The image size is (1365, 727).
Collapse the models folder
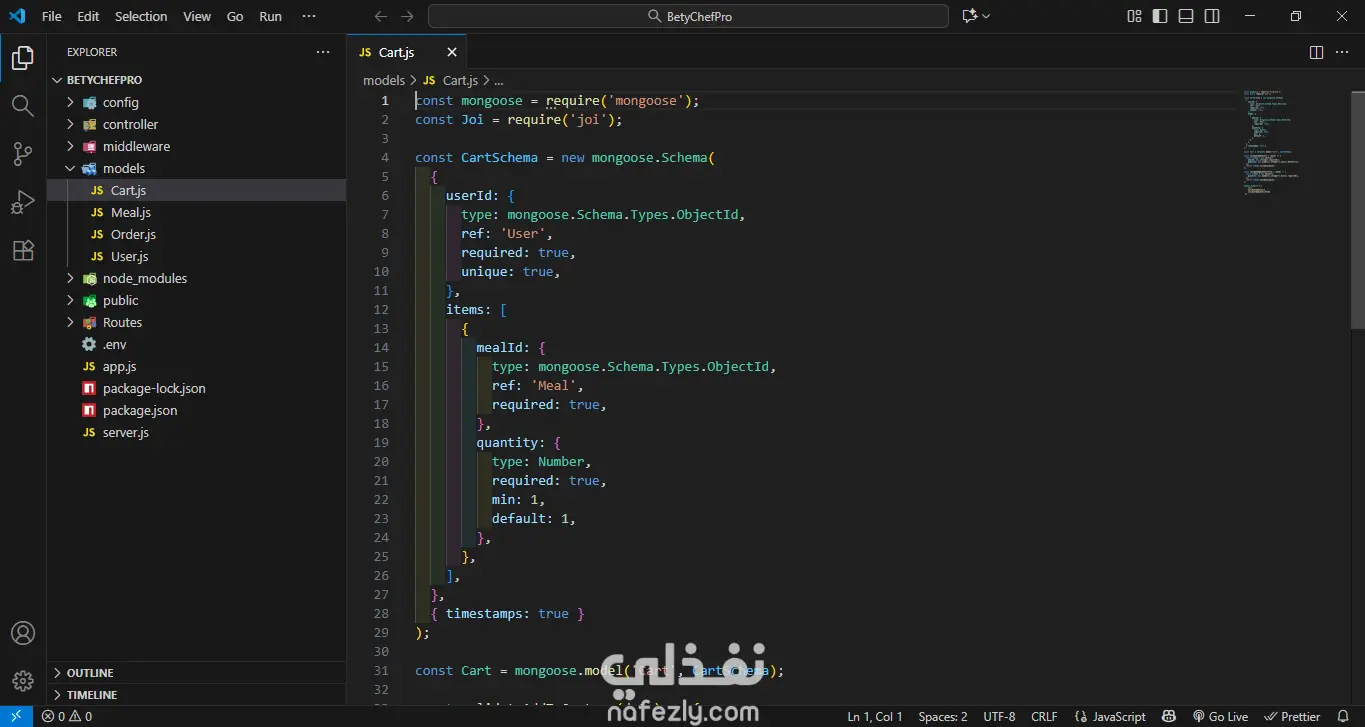(196, 168)
